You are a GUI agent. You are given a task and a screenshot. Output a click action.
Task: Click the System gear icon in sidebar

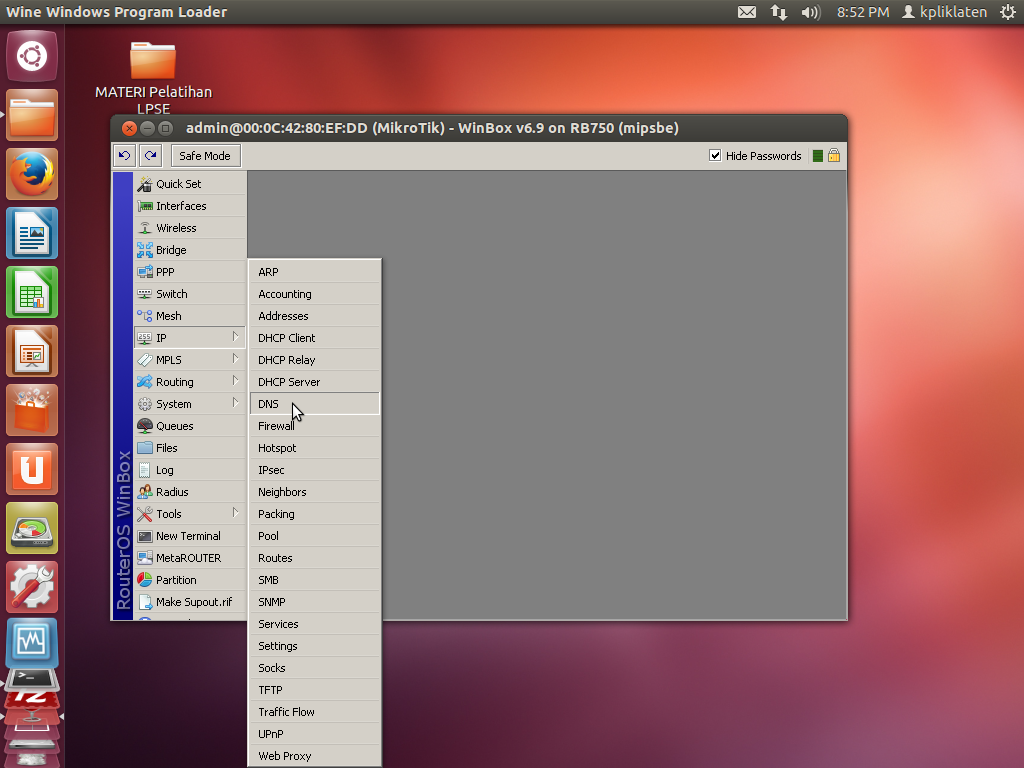[x=144, y=404]
